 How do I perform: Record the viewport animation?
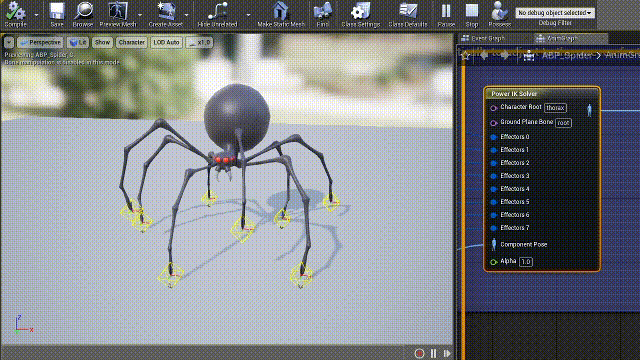click(x=419, y=353)
